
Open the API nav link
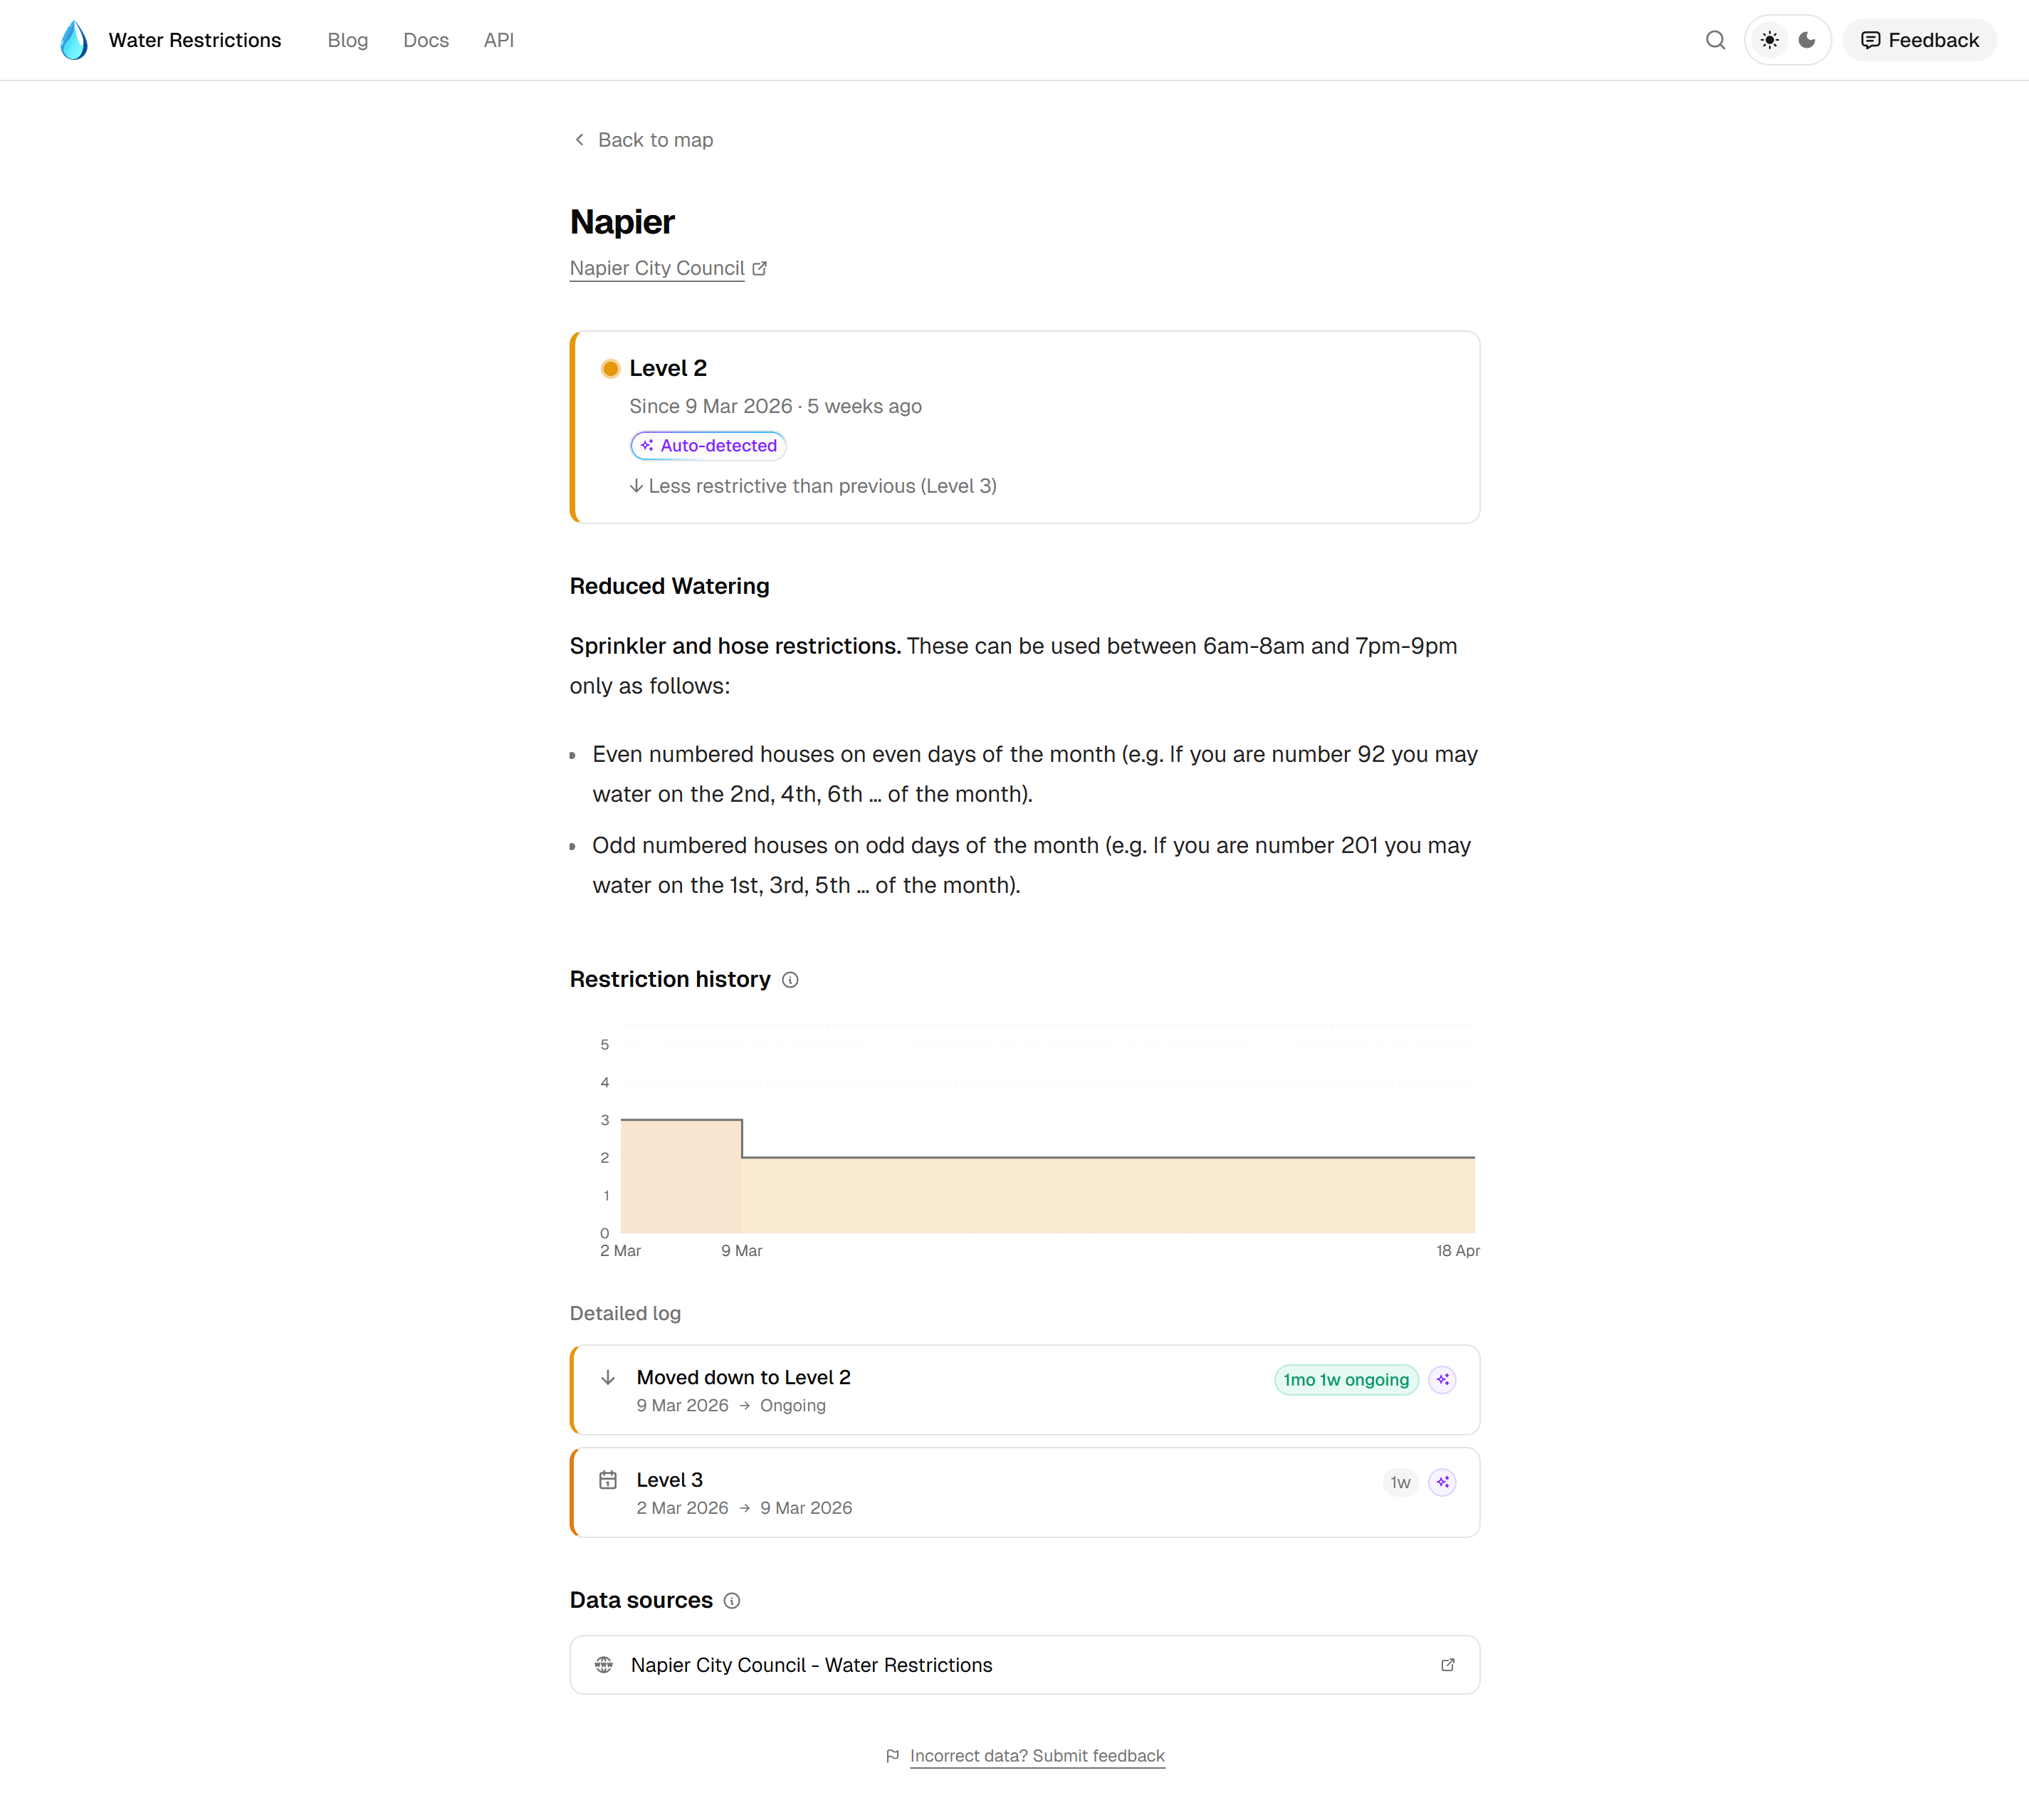tap(498, 40)
